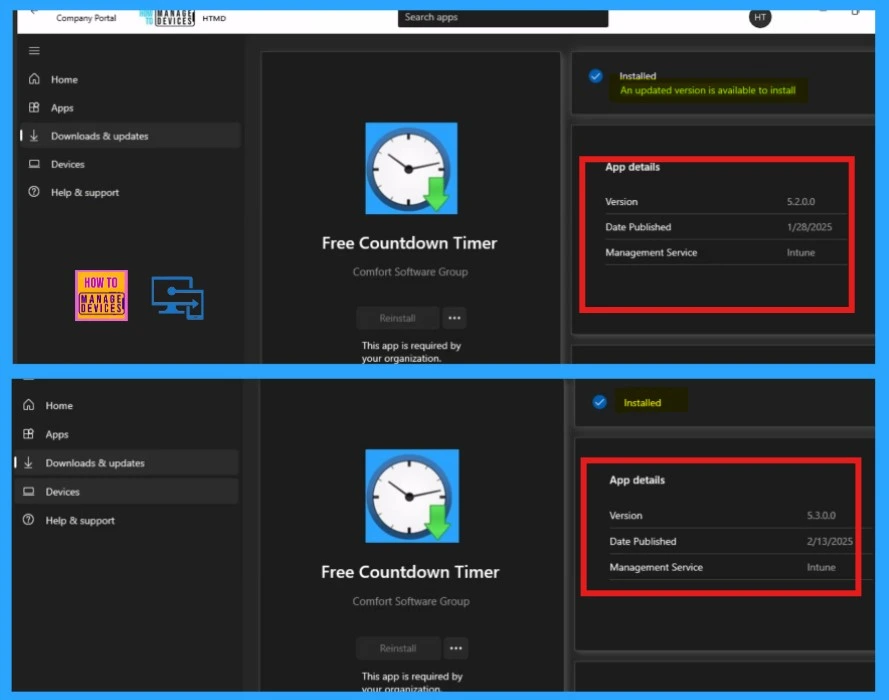Click date published '2/13/2025'

click(829, 541)
